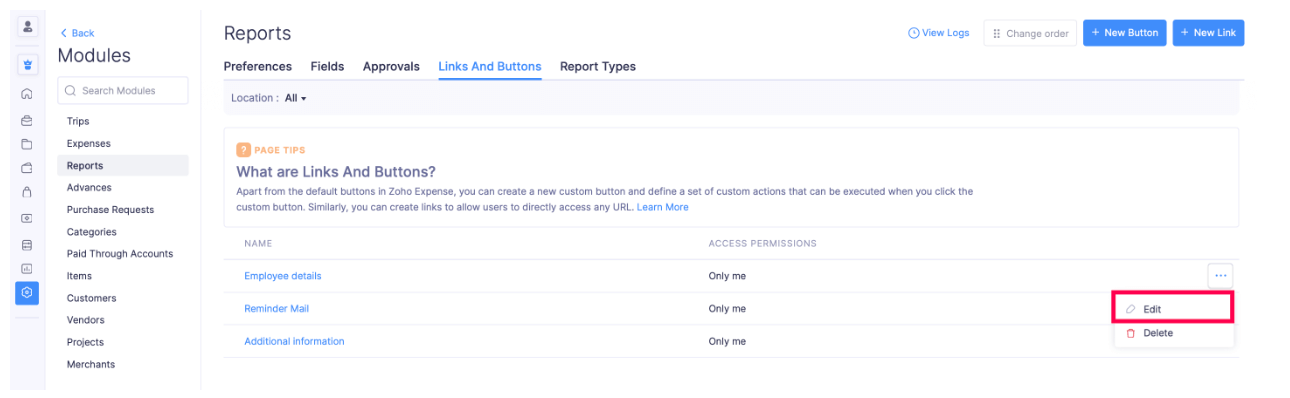This screenshot has width=1290, height=398.
Task: Click the three-dots menu for Employee details
Action: (x=1220, y=275)
